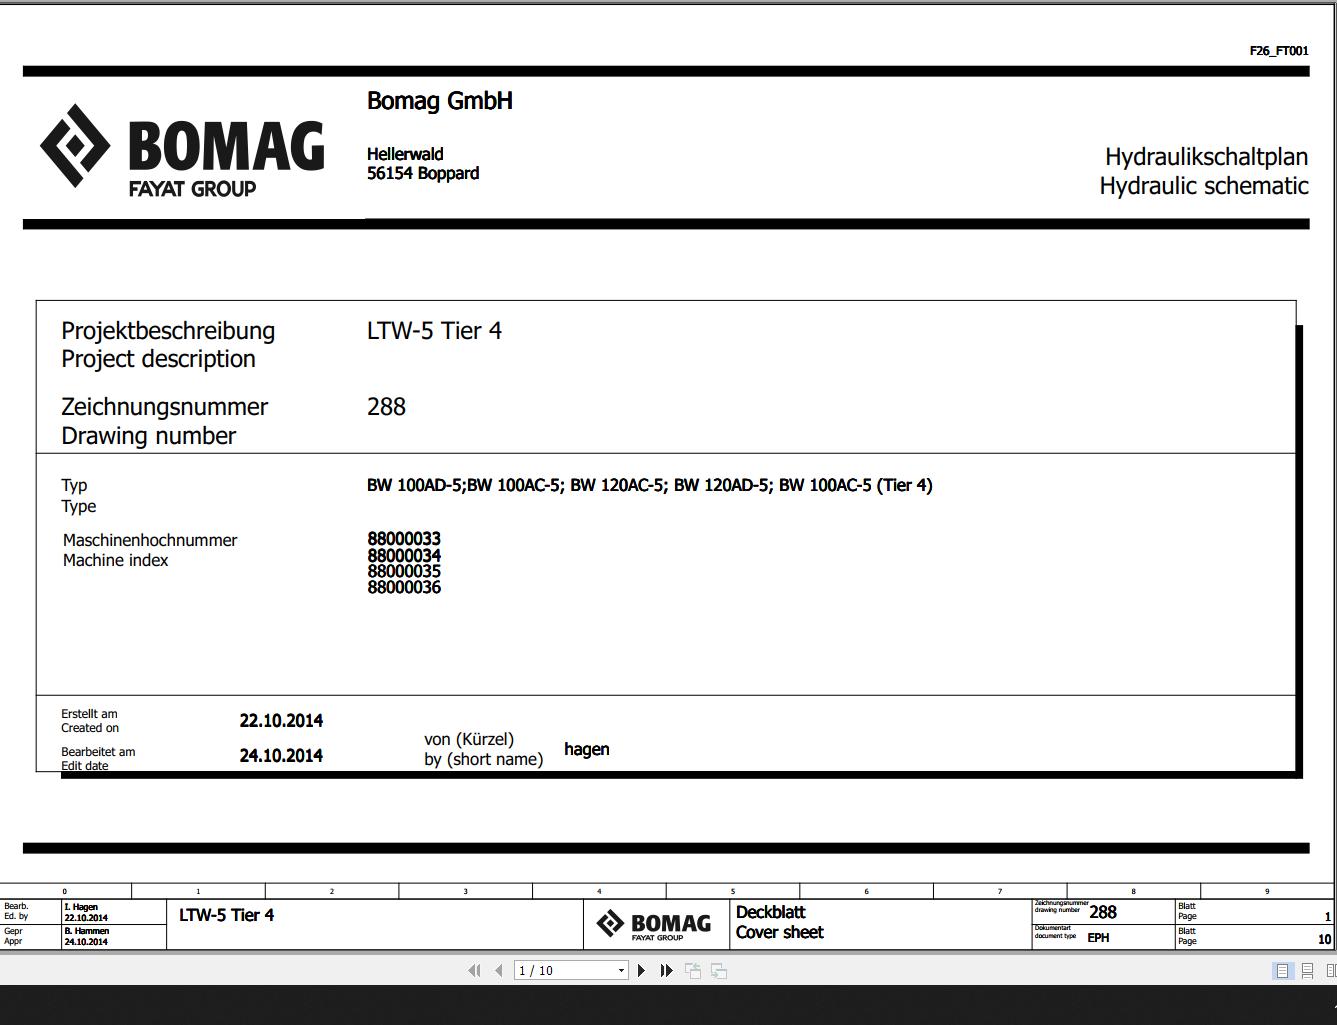Click the address '56154 Boppard'
This screenshot has height=1025, width=1337.
pyautogui.click(x=423, y=174)
